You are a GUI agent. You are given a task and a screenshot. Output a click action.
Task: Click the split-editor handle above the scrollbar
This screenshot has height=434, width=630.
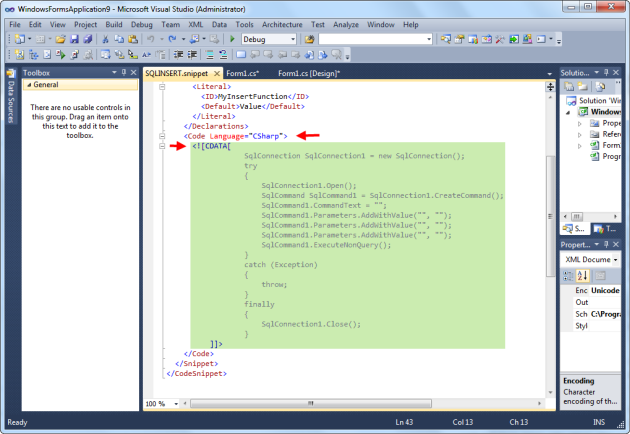550,87
